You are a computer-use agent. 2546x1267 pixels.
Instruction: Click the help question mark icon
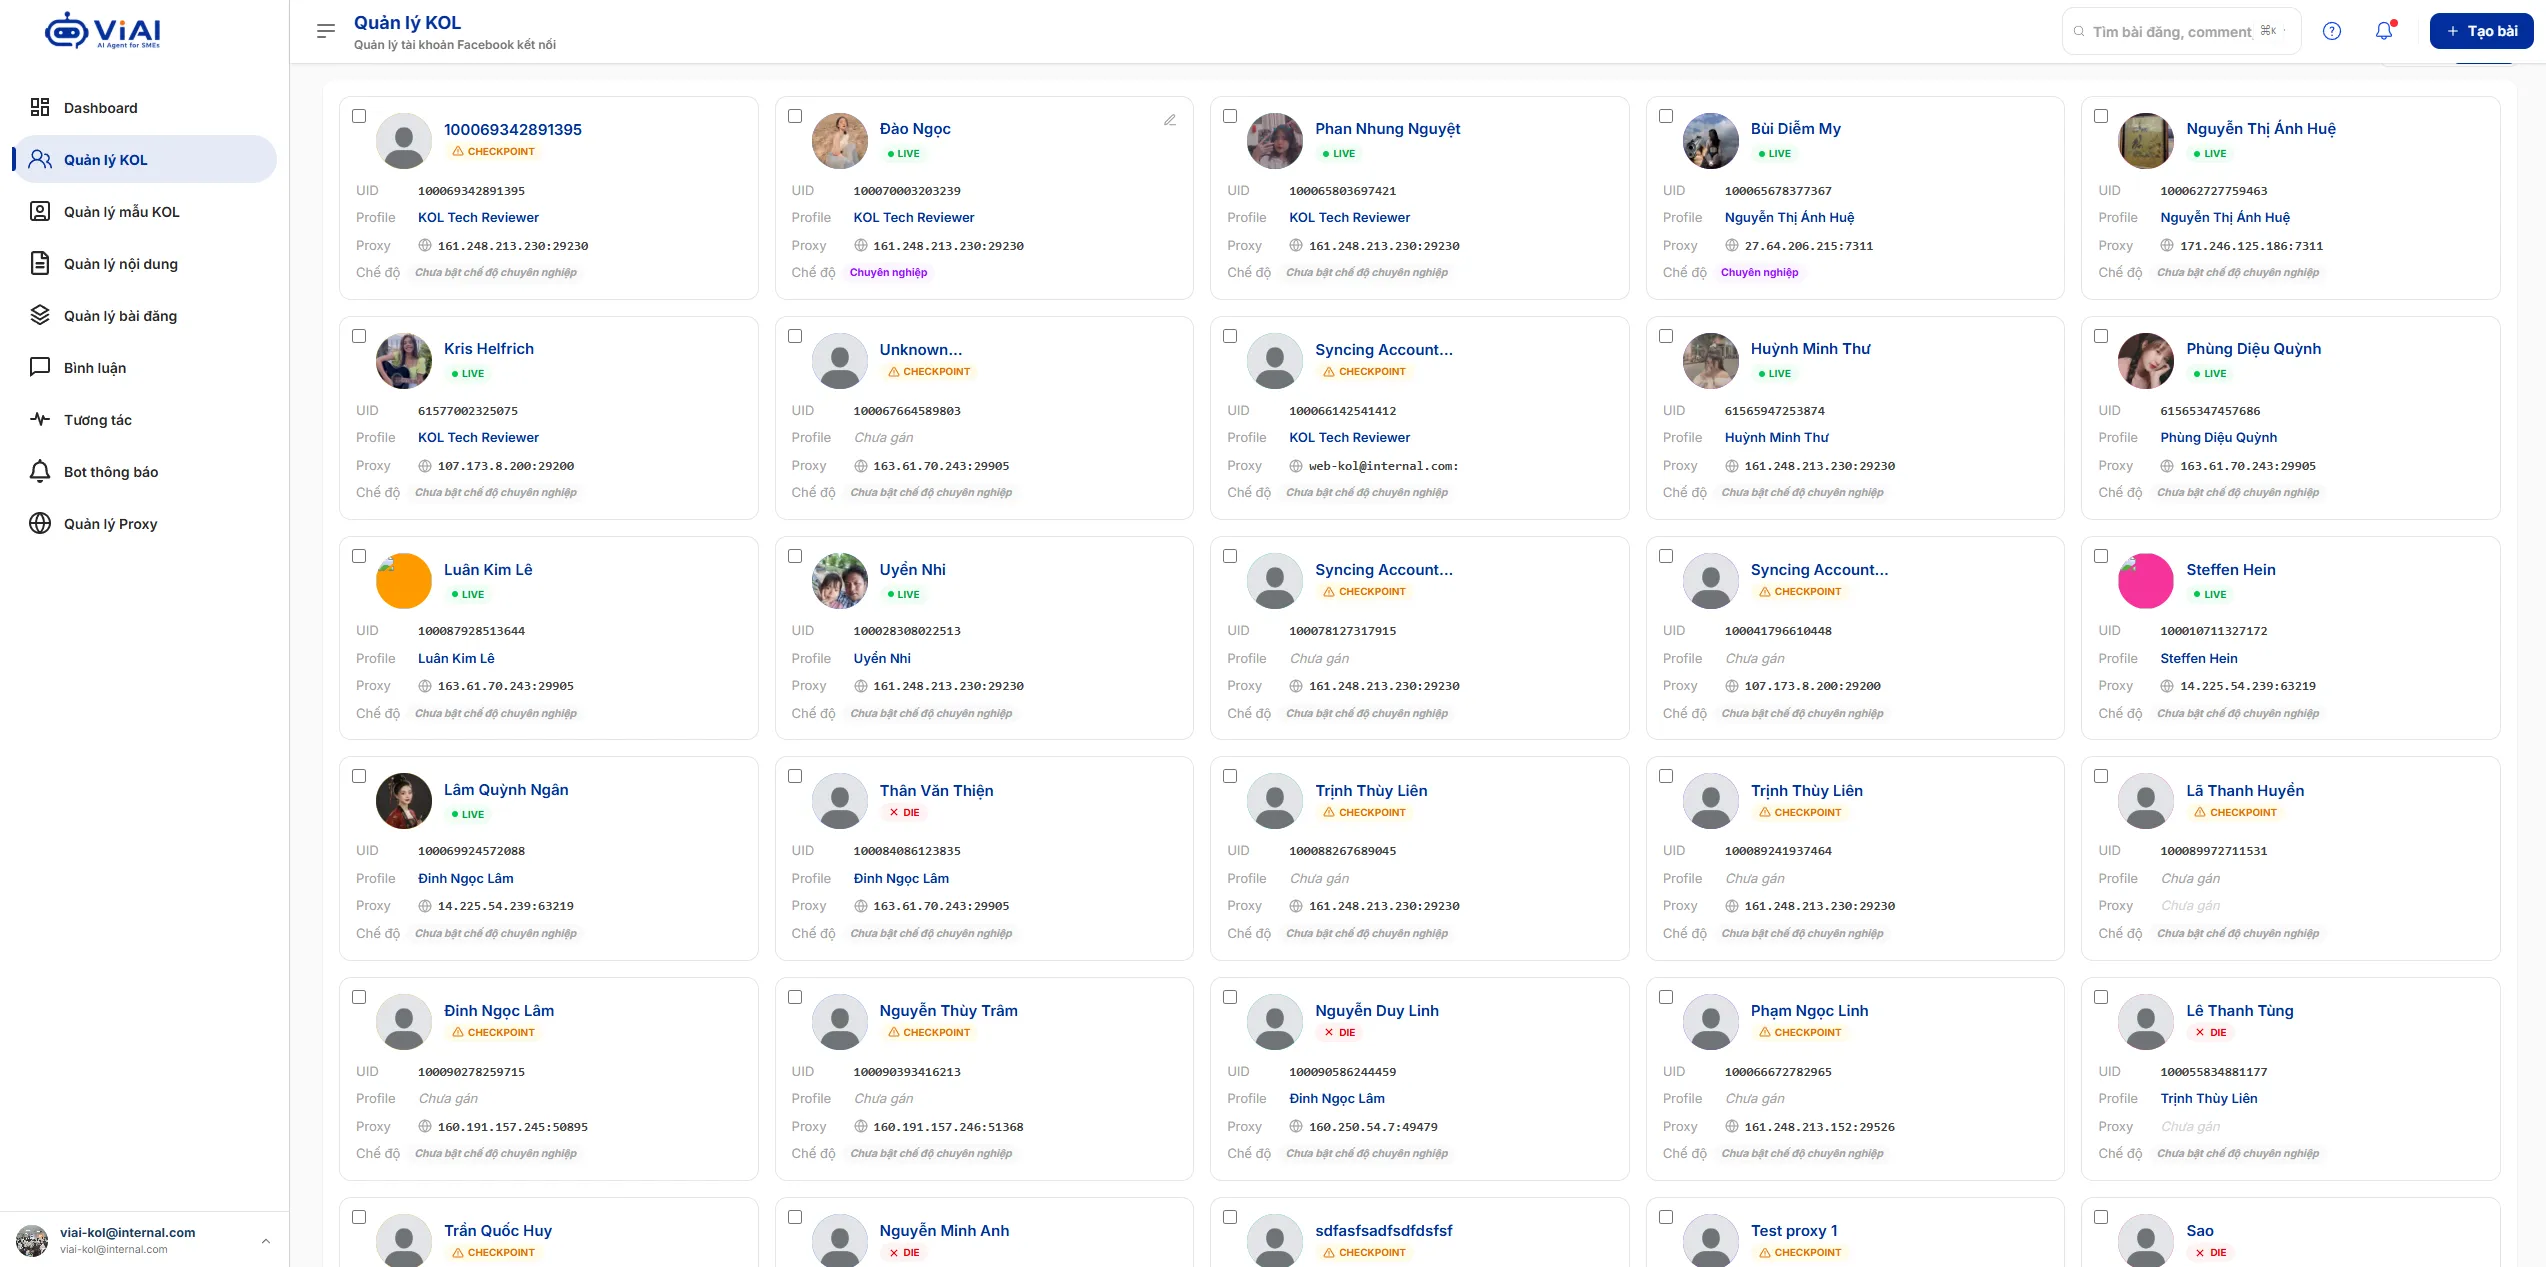[2332, 31]
